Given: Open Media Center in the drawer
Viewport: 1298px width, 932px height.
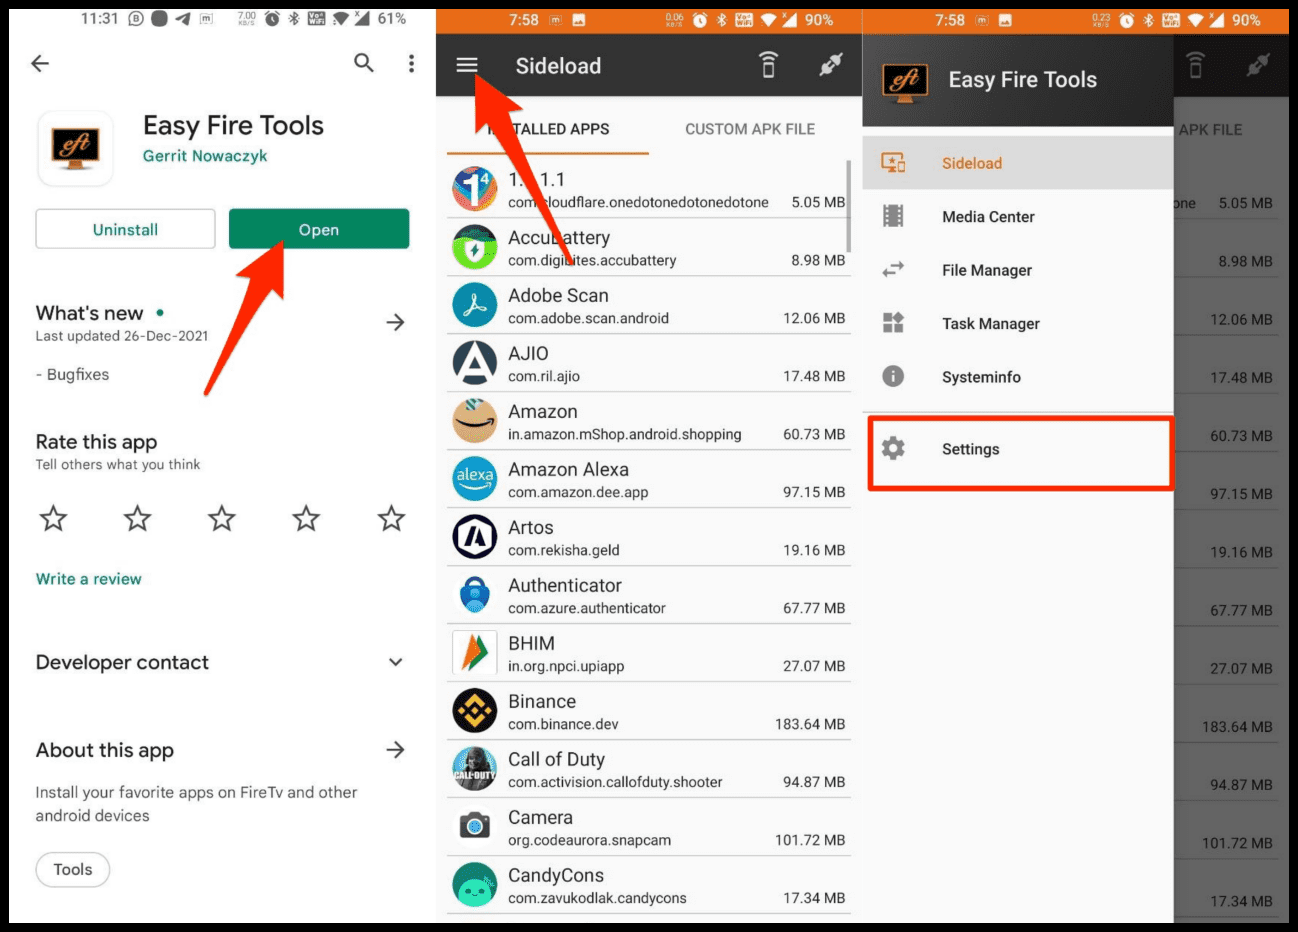Looking at the screenshot, I should tap(1017, 216).
